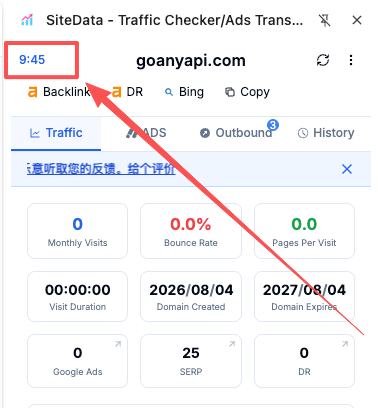378x408 pixels.
Task: Click the goanyapi.com domain title
Action: (191, 61)
